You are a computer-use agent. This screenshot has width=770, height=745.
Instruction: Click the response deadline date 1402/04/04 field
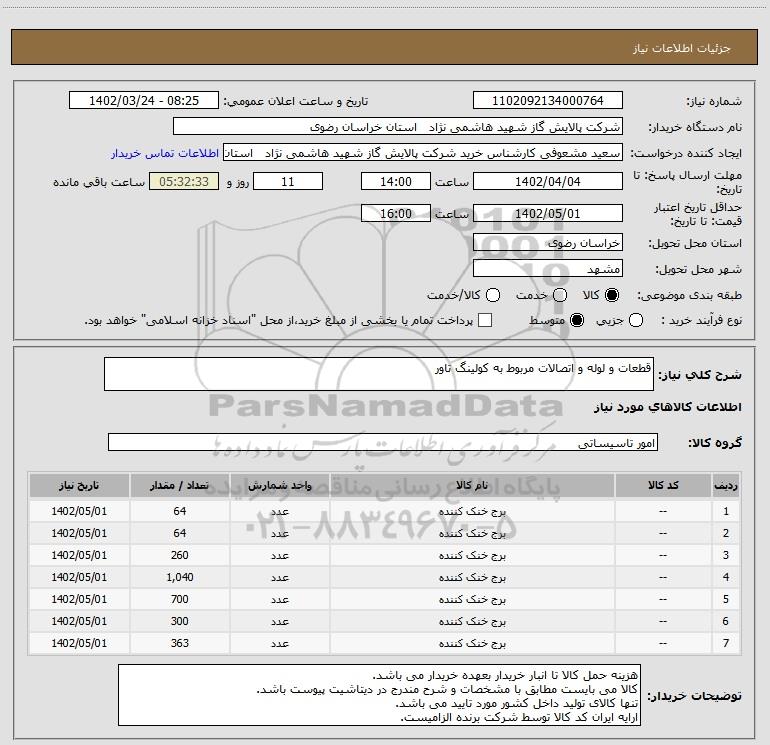click(x=548, y=181)
